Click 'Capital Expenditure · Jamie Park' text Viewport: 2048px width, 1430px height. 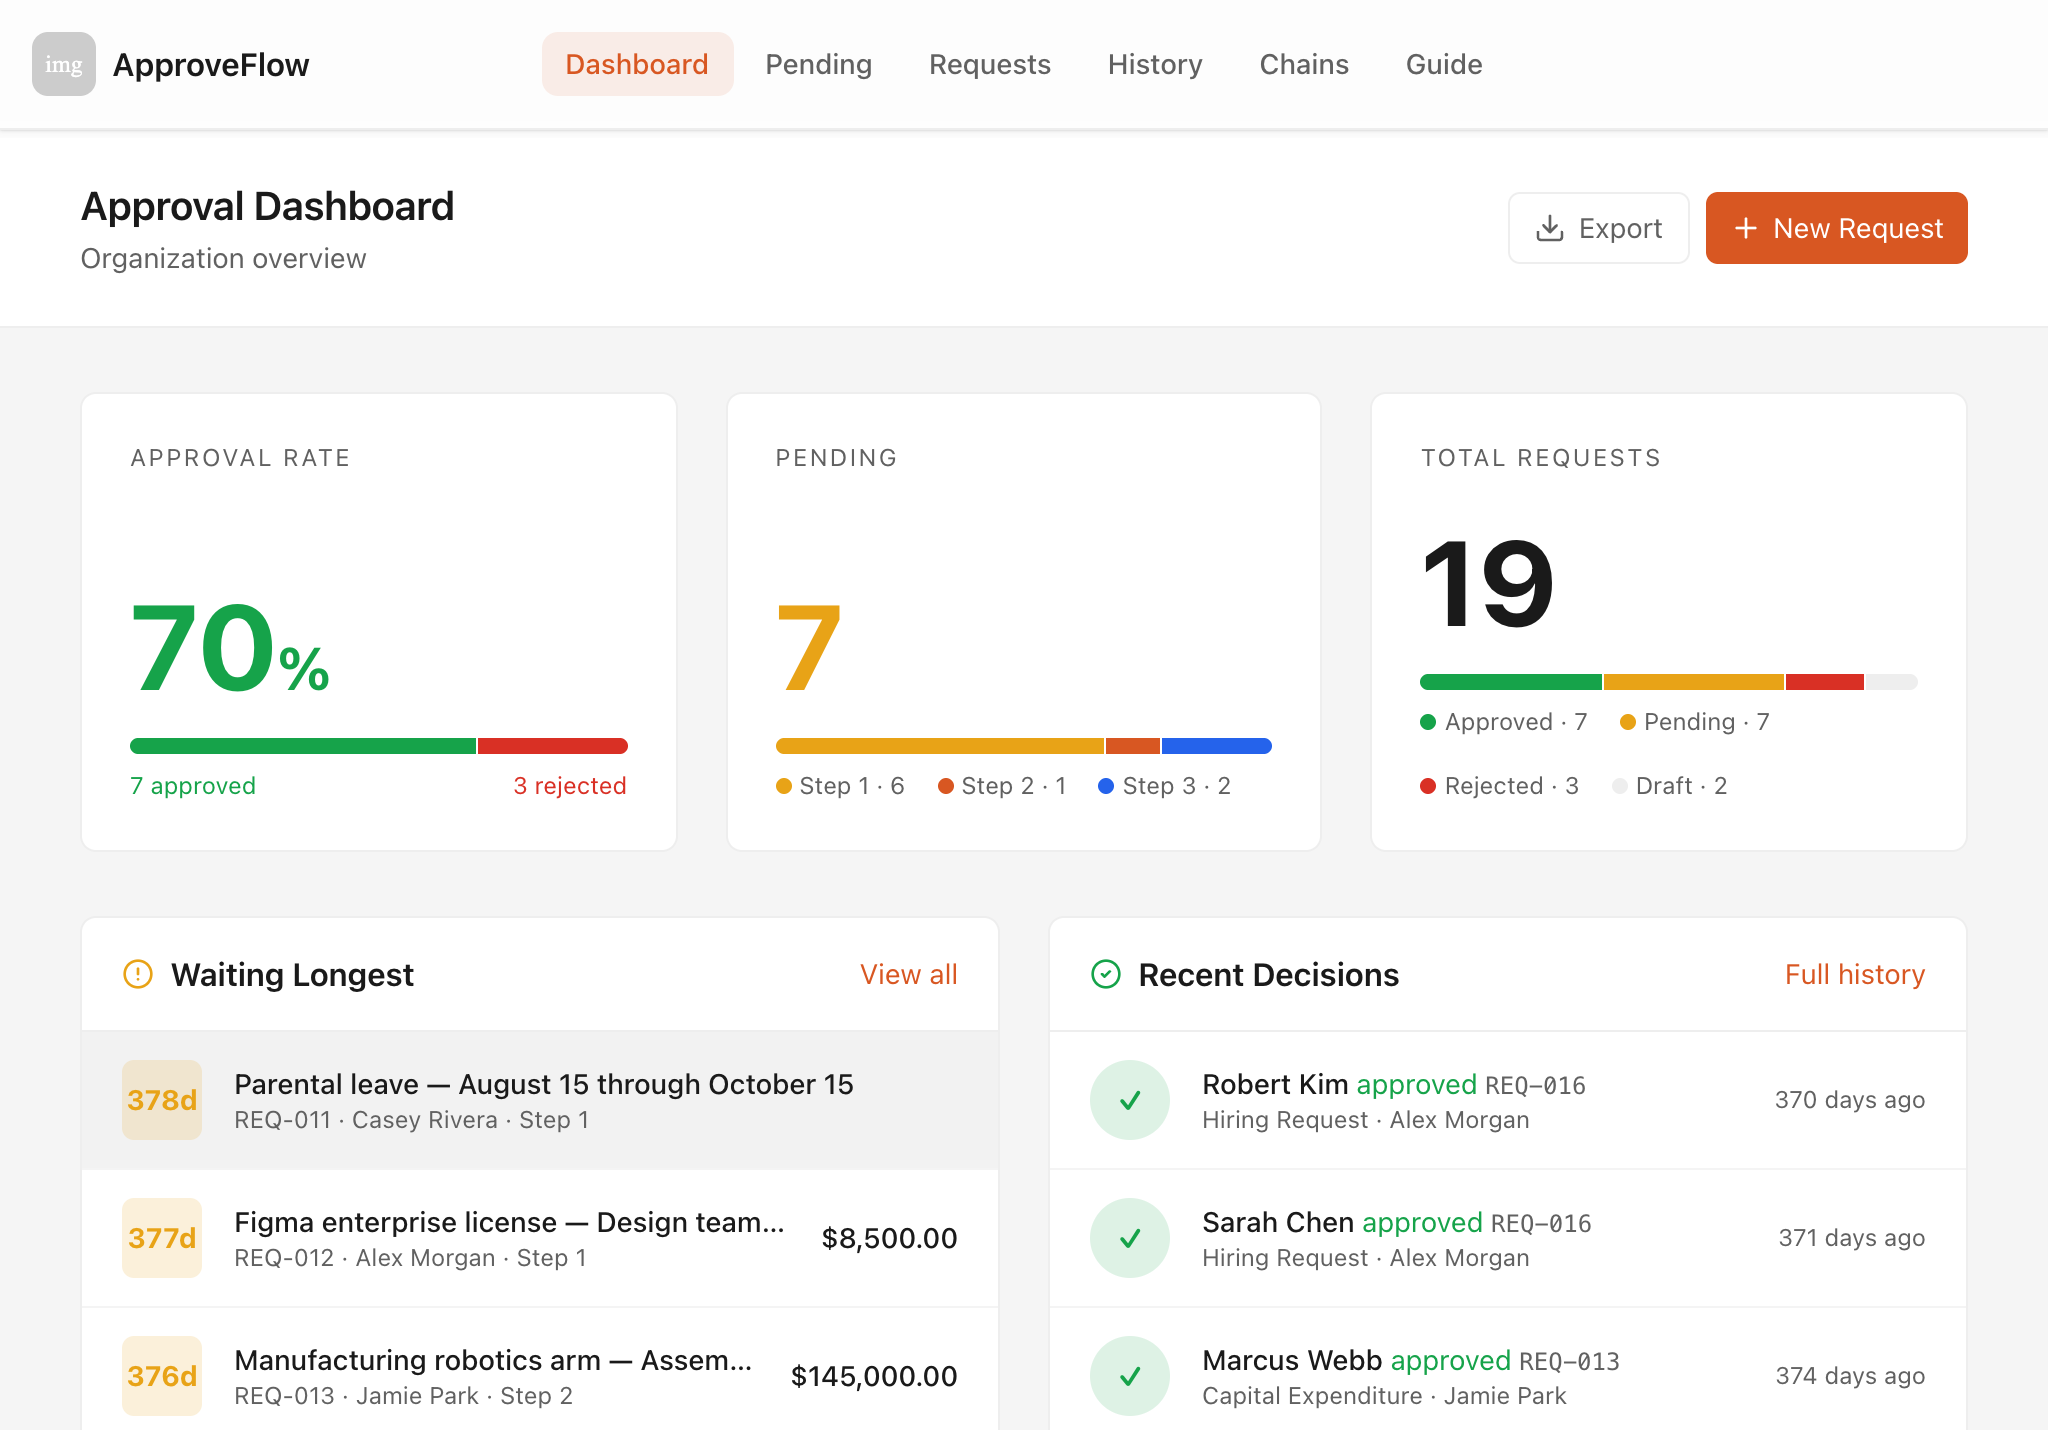[x=1384, y=1396]
